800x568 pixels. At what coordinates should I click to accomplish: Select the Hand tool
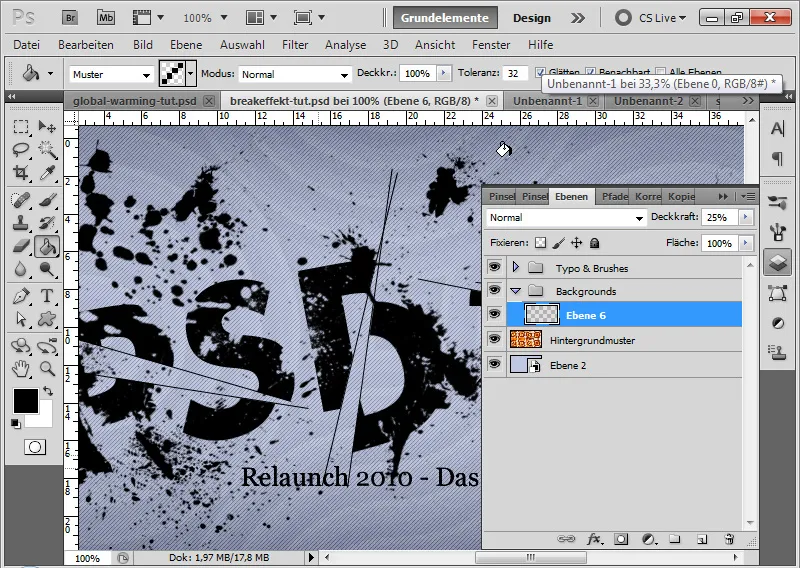pos(20,368)
